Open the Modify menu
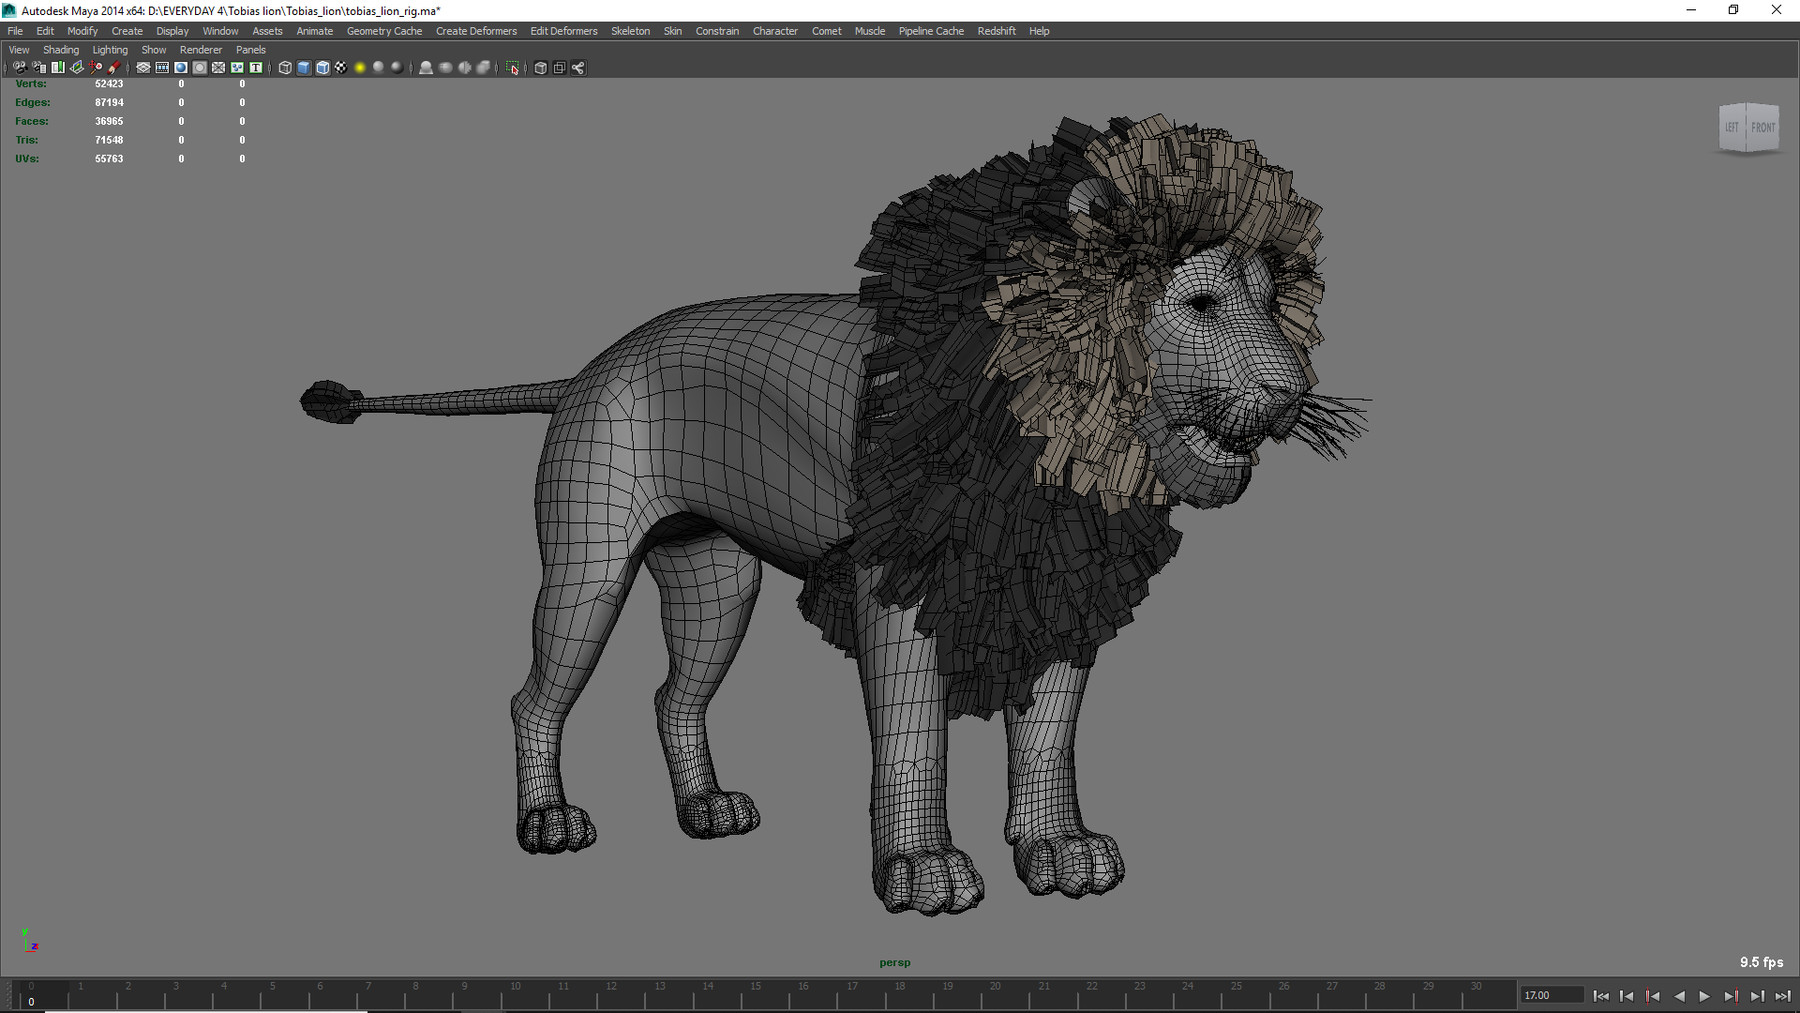 click(83, 31)
